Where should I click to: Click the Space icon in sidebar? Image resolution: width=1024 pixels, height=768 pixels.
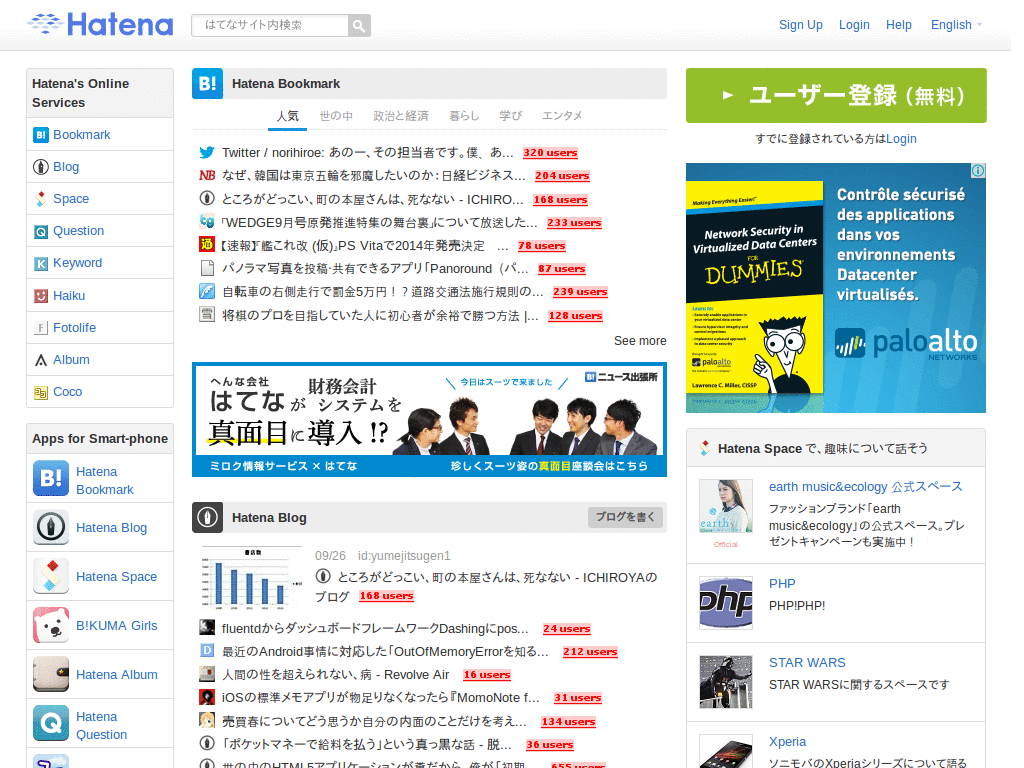40,199
